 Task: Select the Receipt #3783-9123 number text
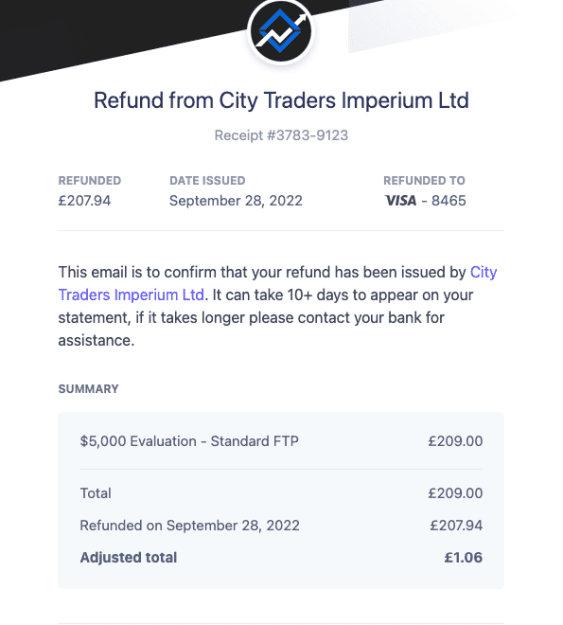point(281,136)
